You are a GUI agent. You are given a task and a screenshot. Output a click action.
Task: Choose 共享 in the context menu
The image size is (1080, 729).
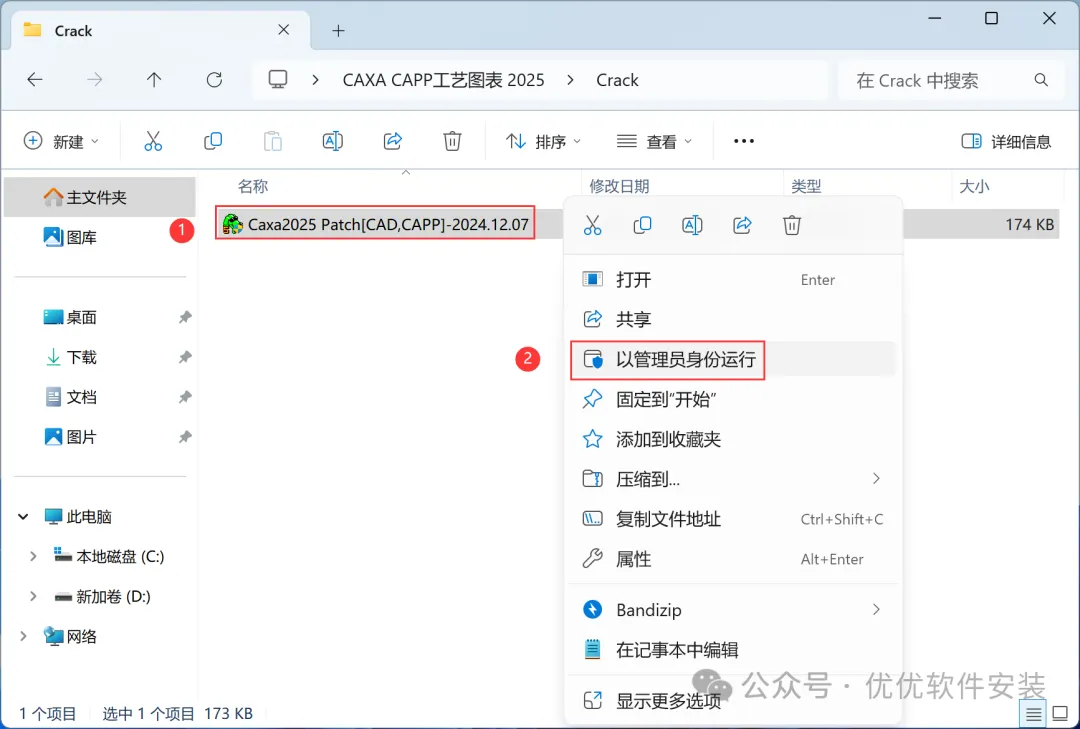(734, 319)
